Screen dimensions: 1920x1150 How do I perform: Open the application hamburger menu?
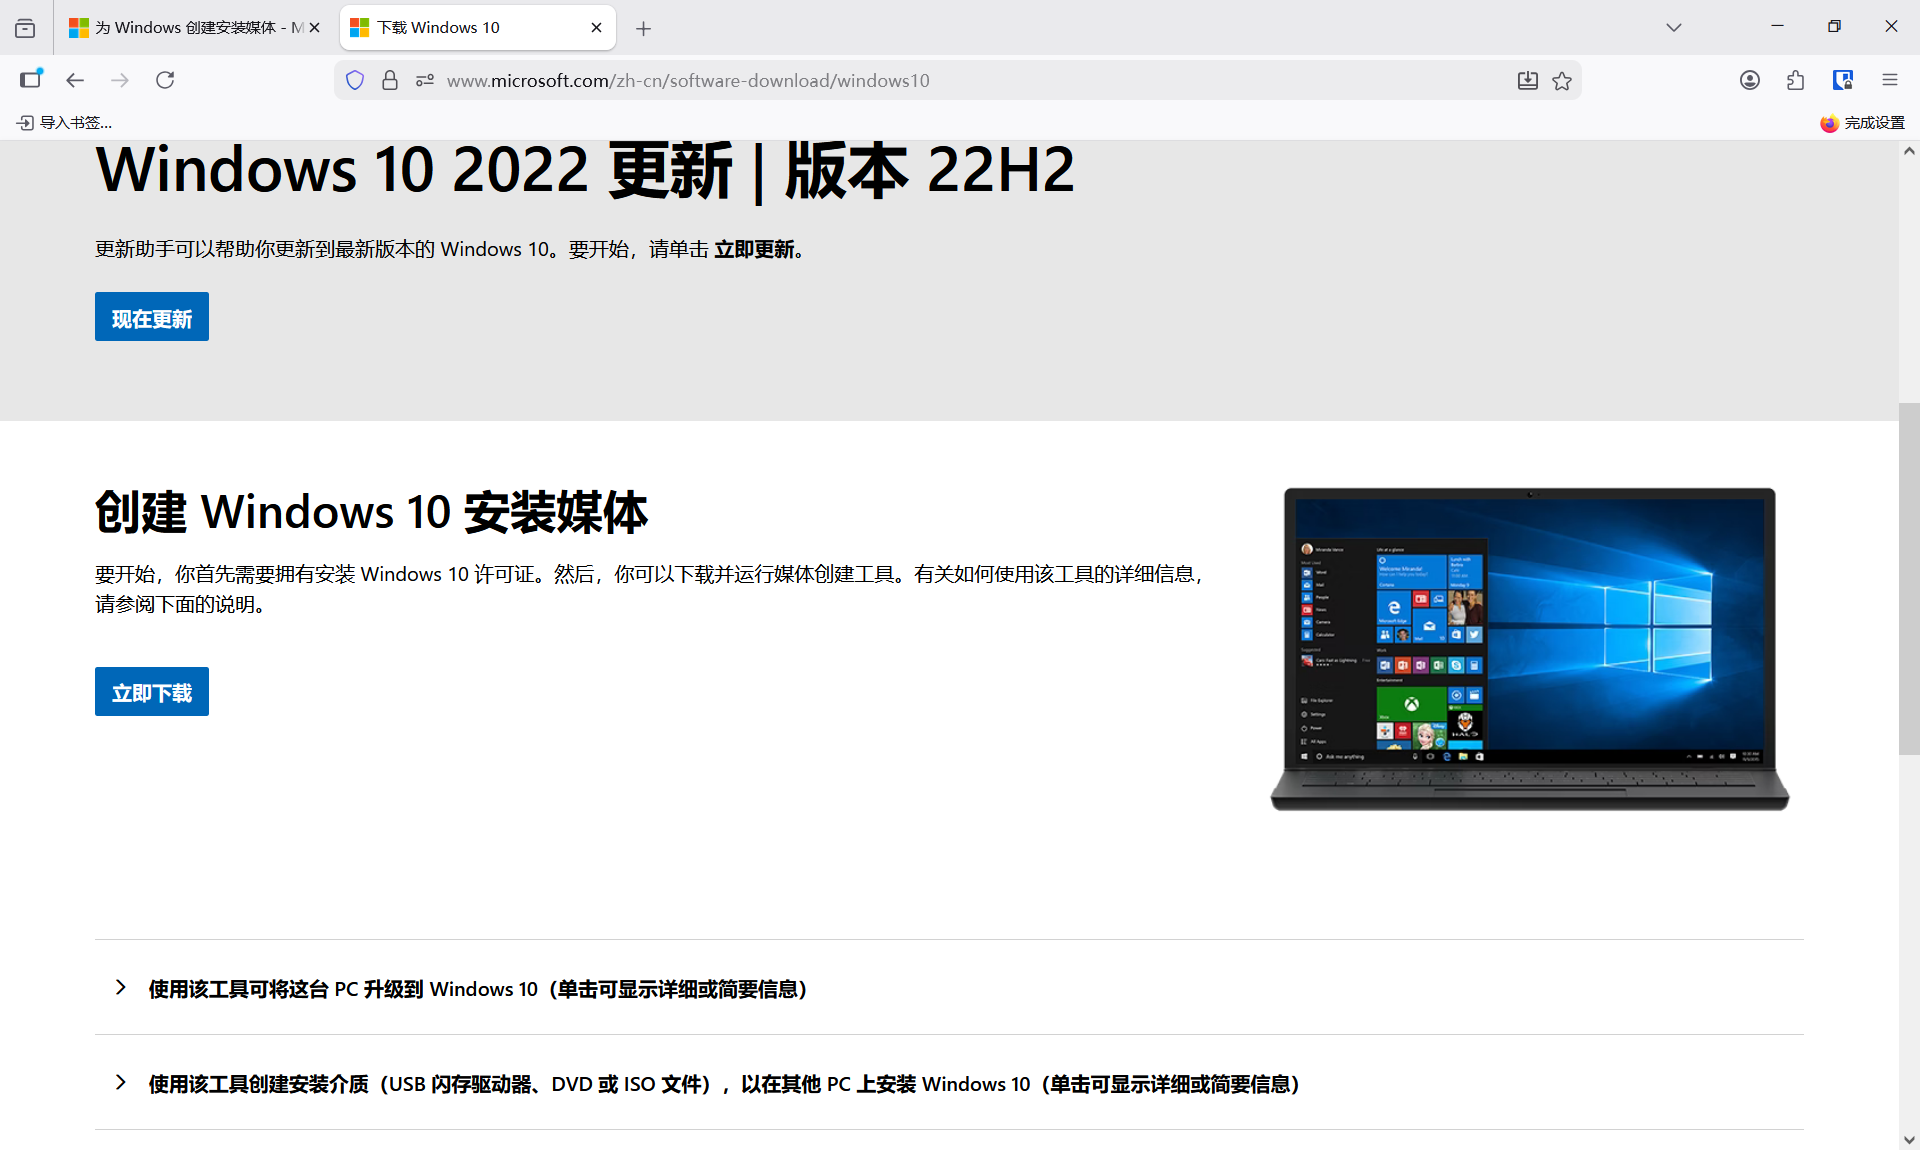point(1890,80)
